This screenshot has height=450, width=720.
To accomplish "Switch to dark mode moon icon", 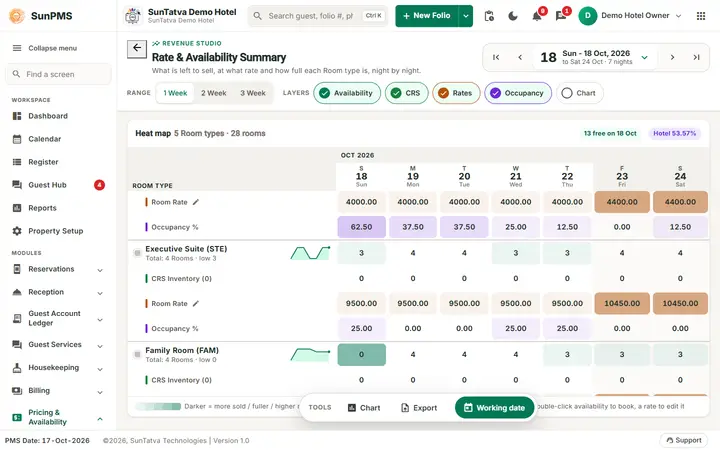I will [513, 16].
